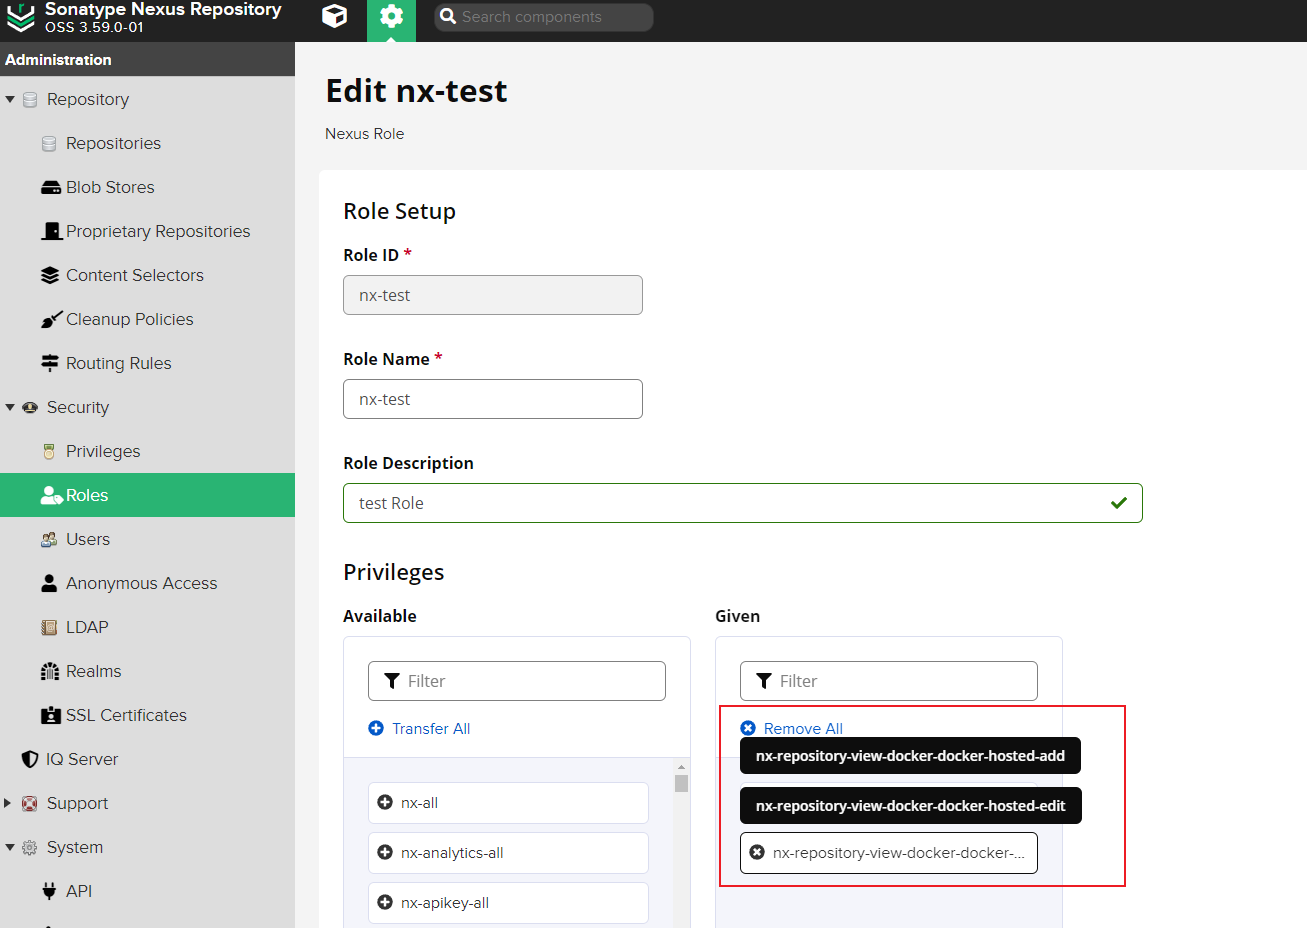Viewport: 1307px width, 928px height.
Task: Select the Roles menu entry
Action: click(x=147, y=495)
